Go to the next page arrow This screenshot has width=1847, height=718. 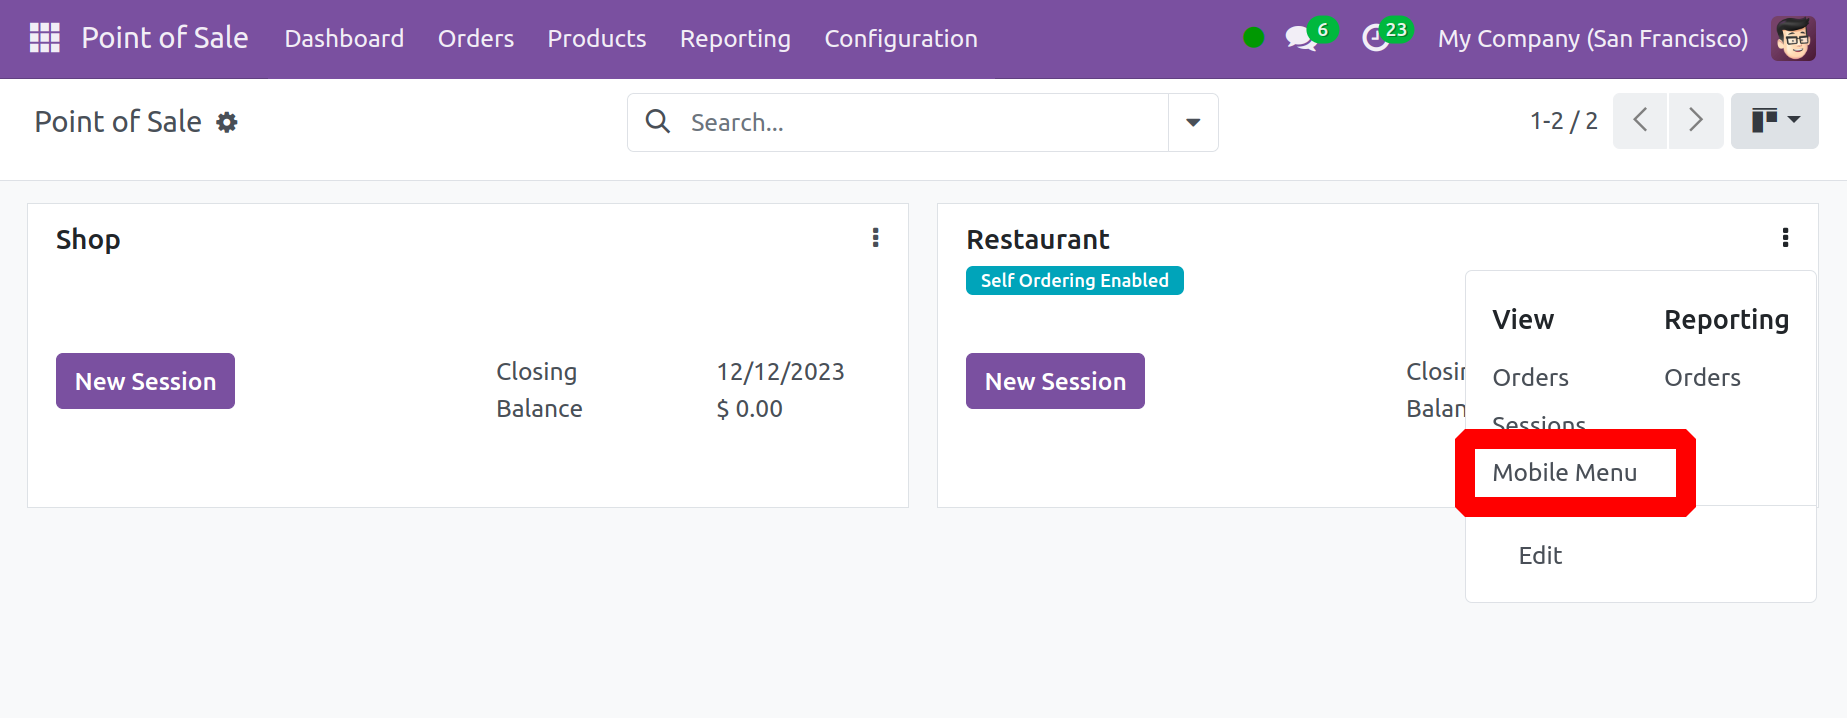1696,121
